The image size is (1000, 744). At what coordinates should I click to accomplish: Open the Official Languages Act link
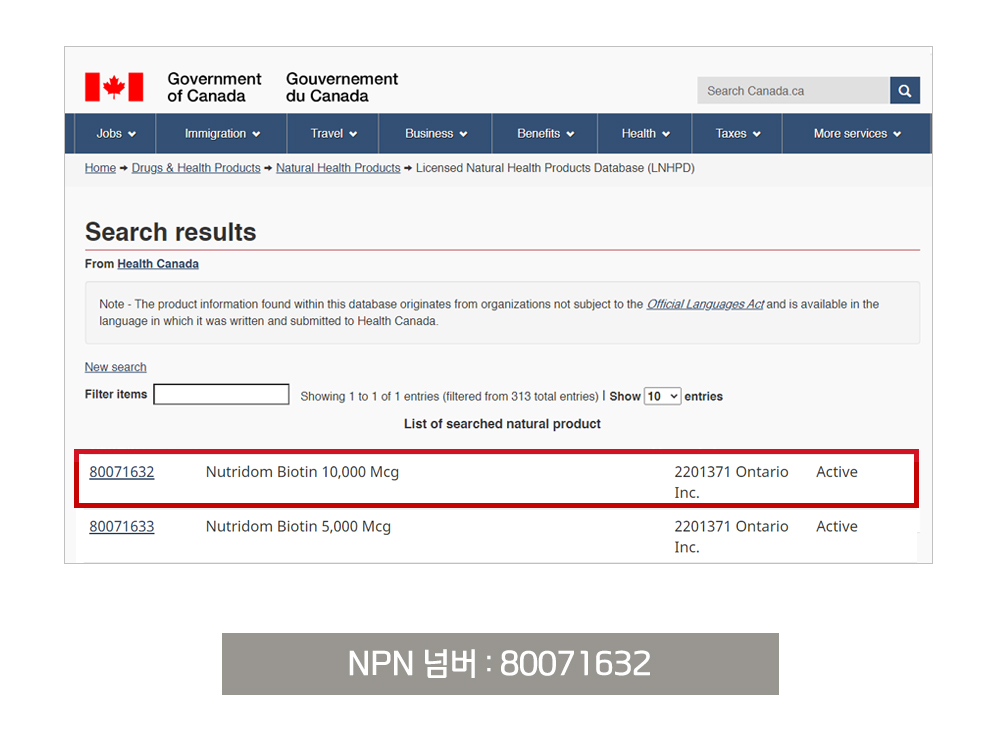tap(705, 304)
